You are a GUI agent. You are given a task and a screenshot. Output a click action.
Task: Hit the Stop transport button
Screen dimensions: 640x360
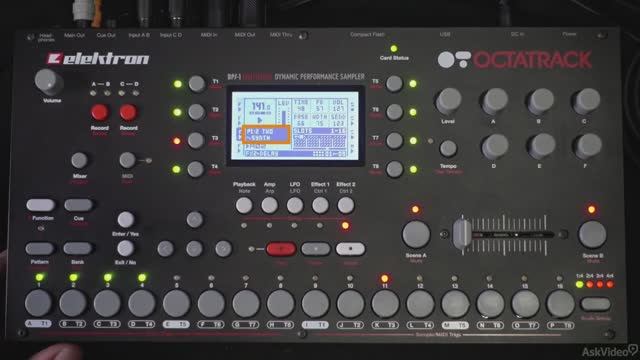[x=350, y=249]
